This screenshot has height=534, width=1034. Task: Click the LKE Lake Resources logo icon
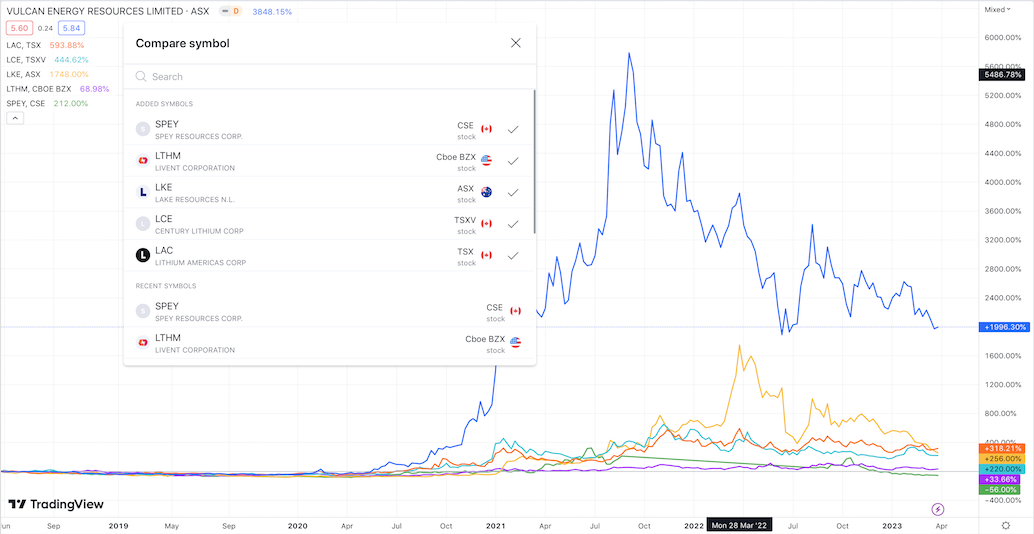(x=143, y=192)
